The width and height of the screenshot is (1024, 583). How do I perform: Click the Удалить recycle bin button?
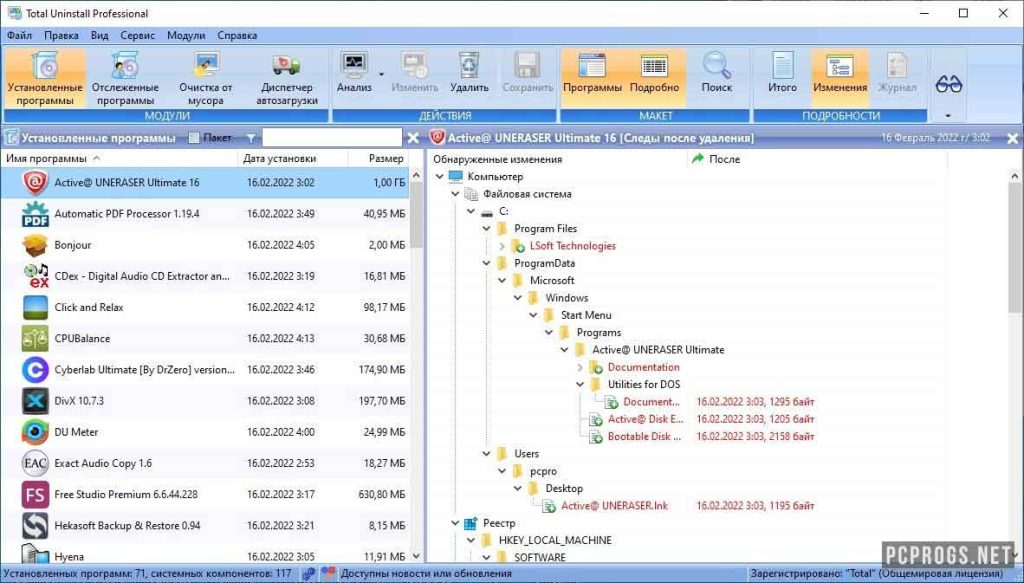[469, 73]
